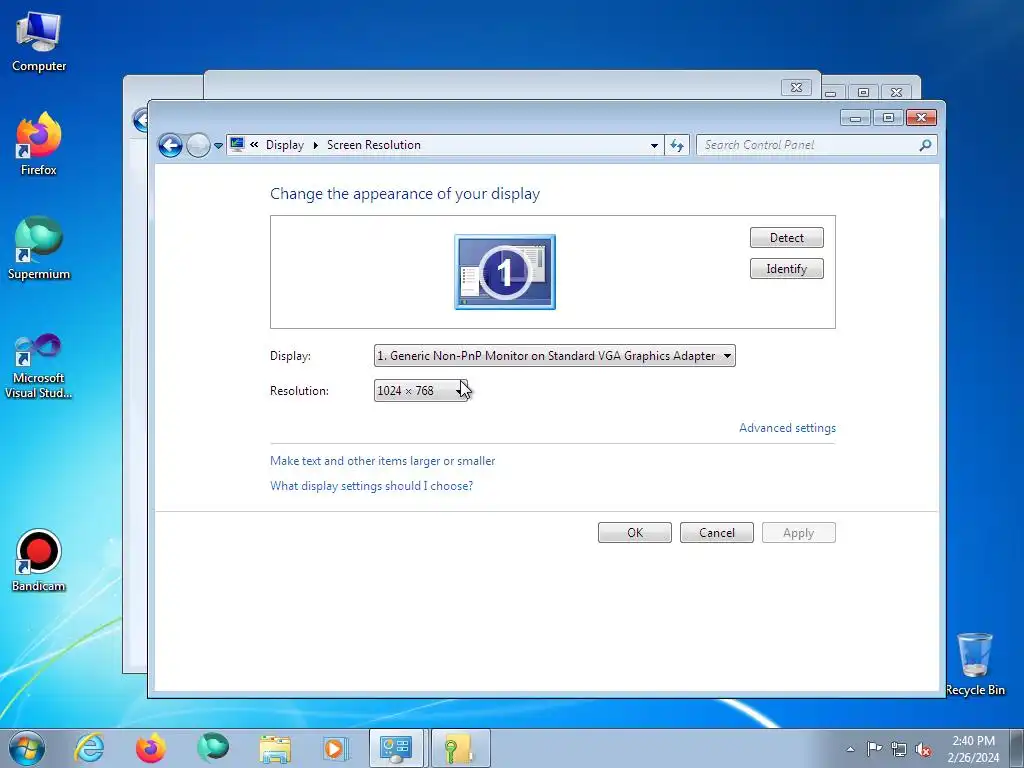Open the Computer desktop icon
The width and height of the screenshot is (1024, 768).
[39, 43]
